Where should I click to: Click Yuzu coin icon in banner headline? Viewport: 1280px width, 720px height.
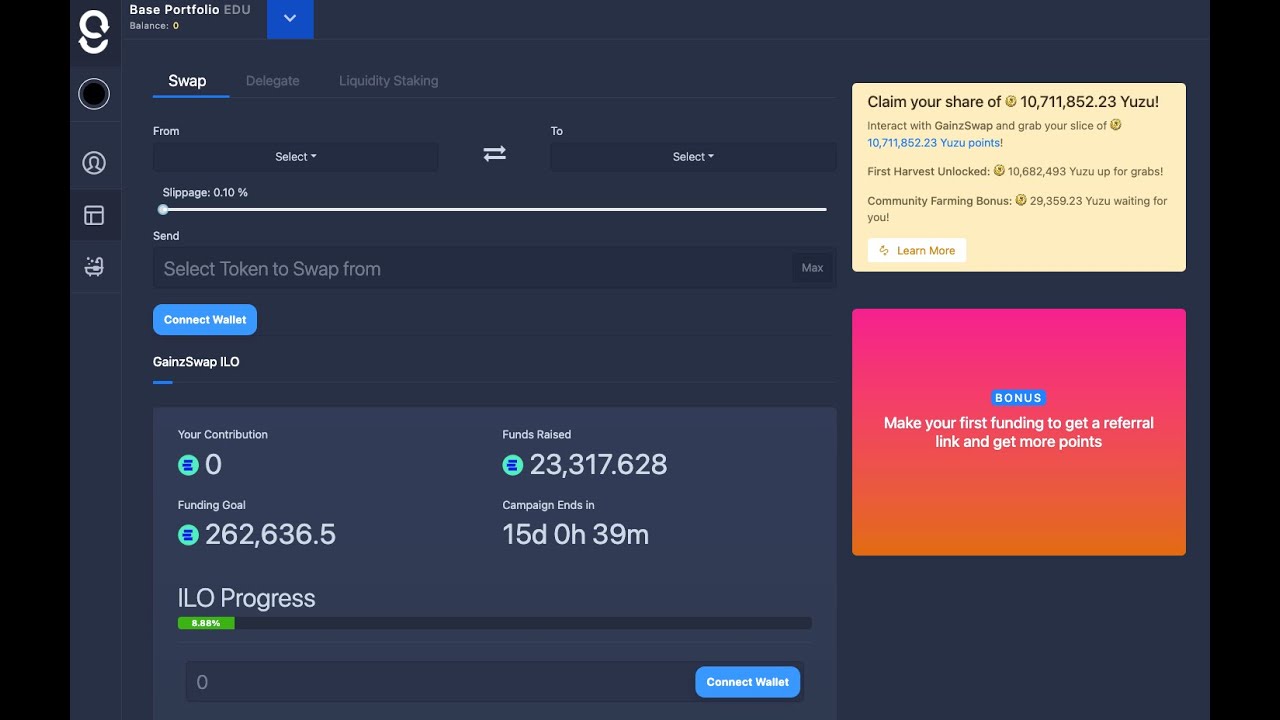click(x=1011, y=101)
